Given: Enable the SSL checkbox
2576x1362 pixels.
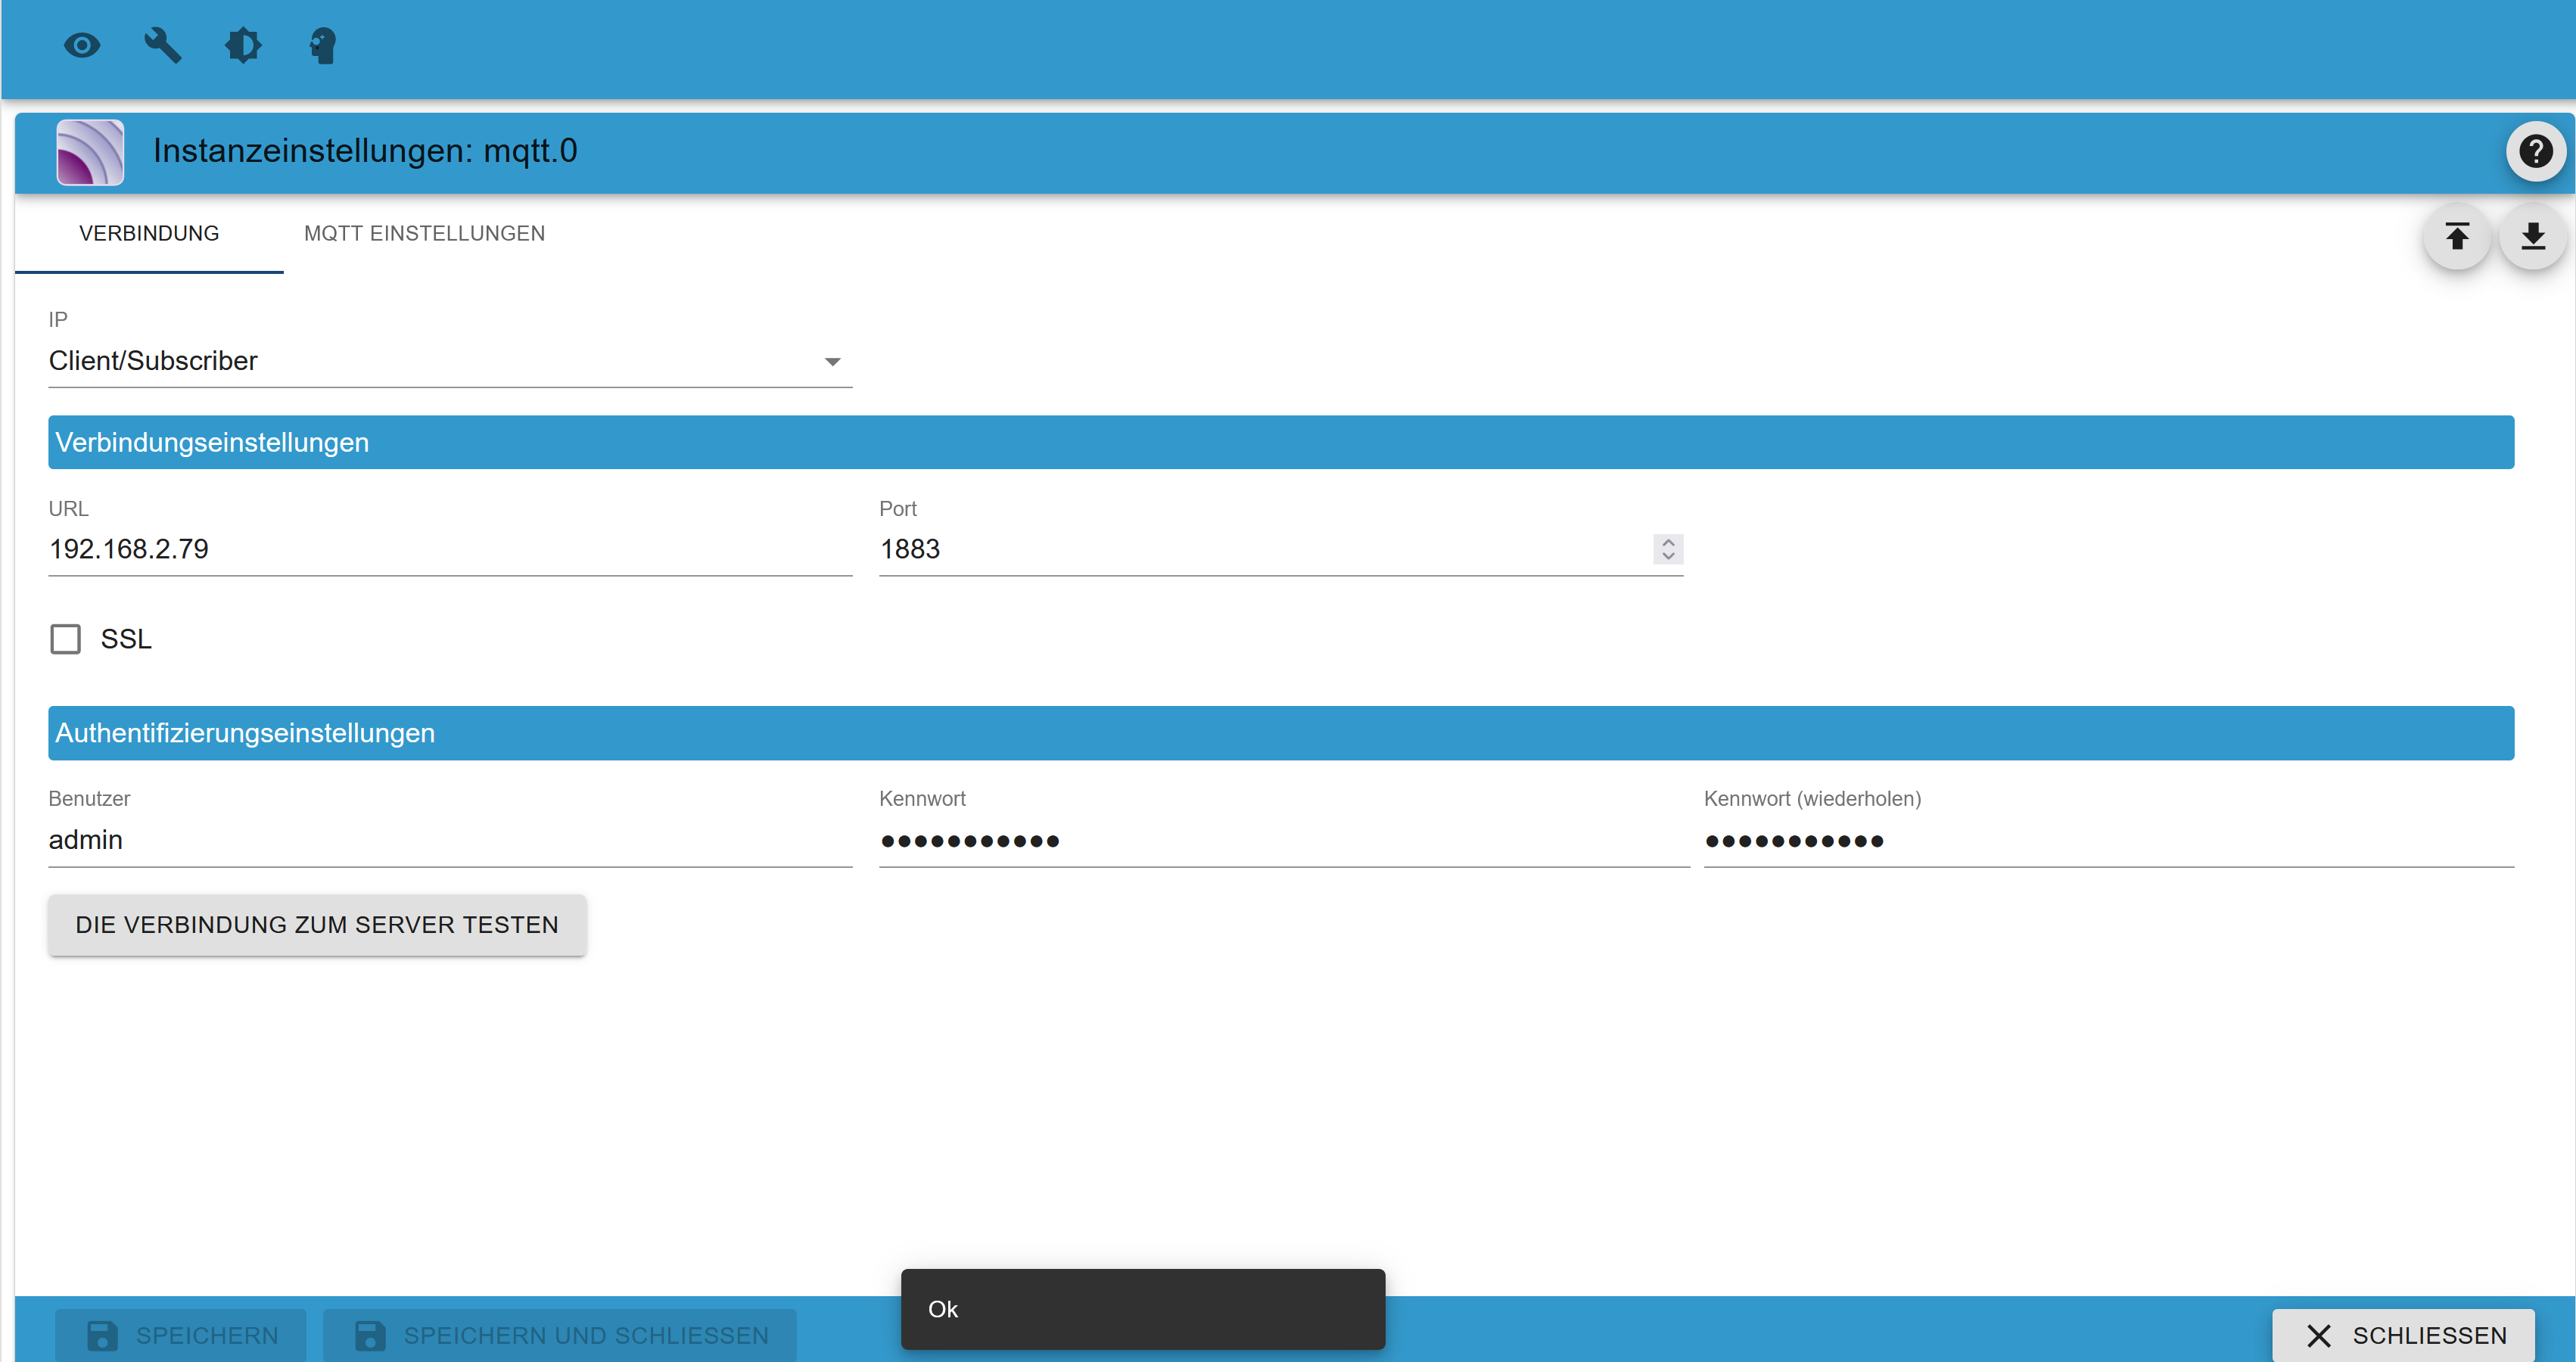Looking at the screenshot, I should click(x=66, y=639).
